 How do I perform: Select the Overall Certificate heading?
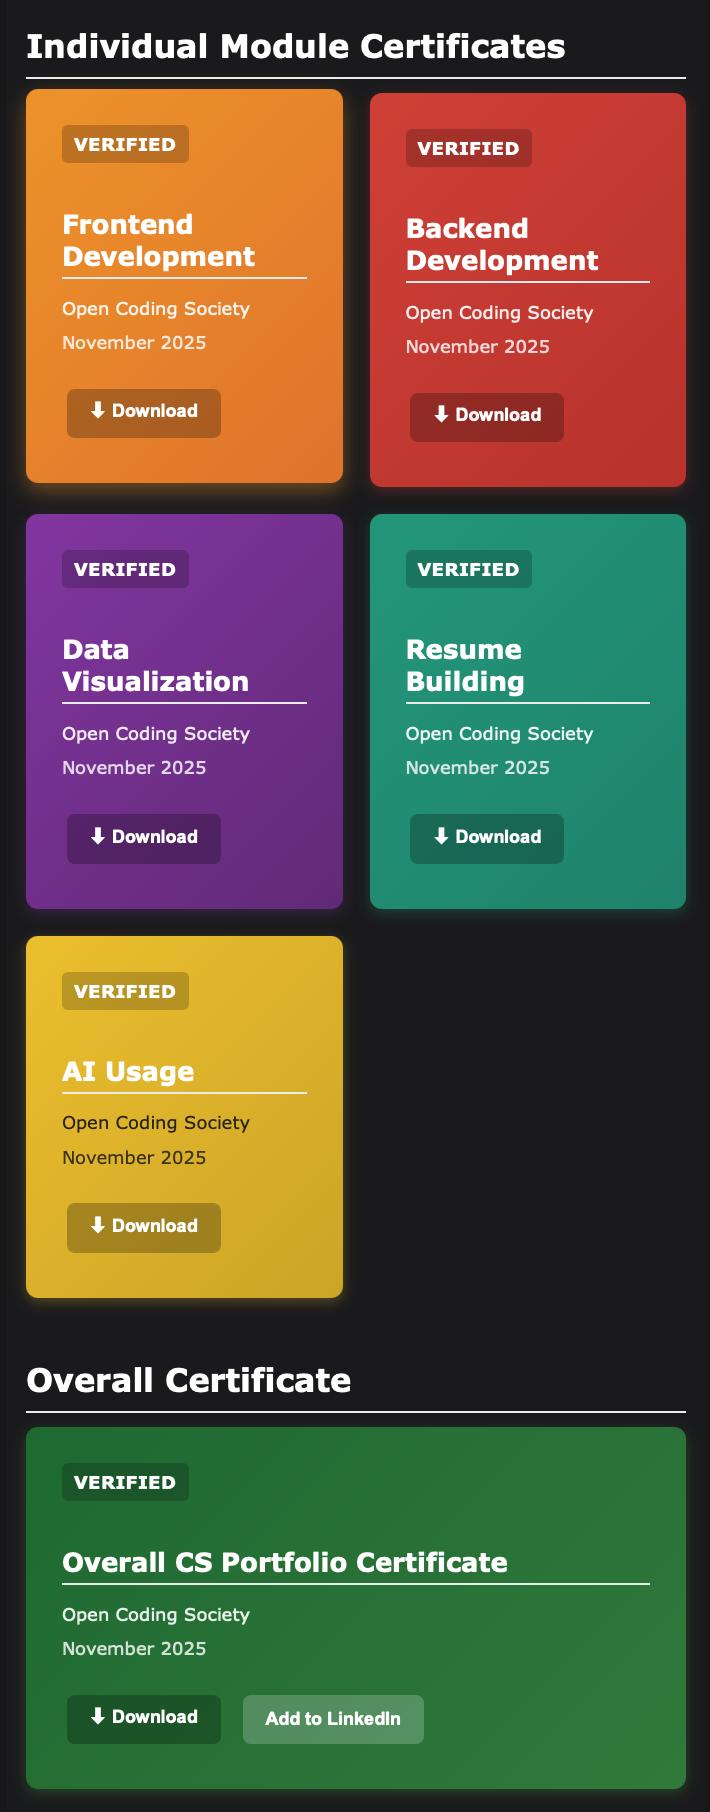188,1380
